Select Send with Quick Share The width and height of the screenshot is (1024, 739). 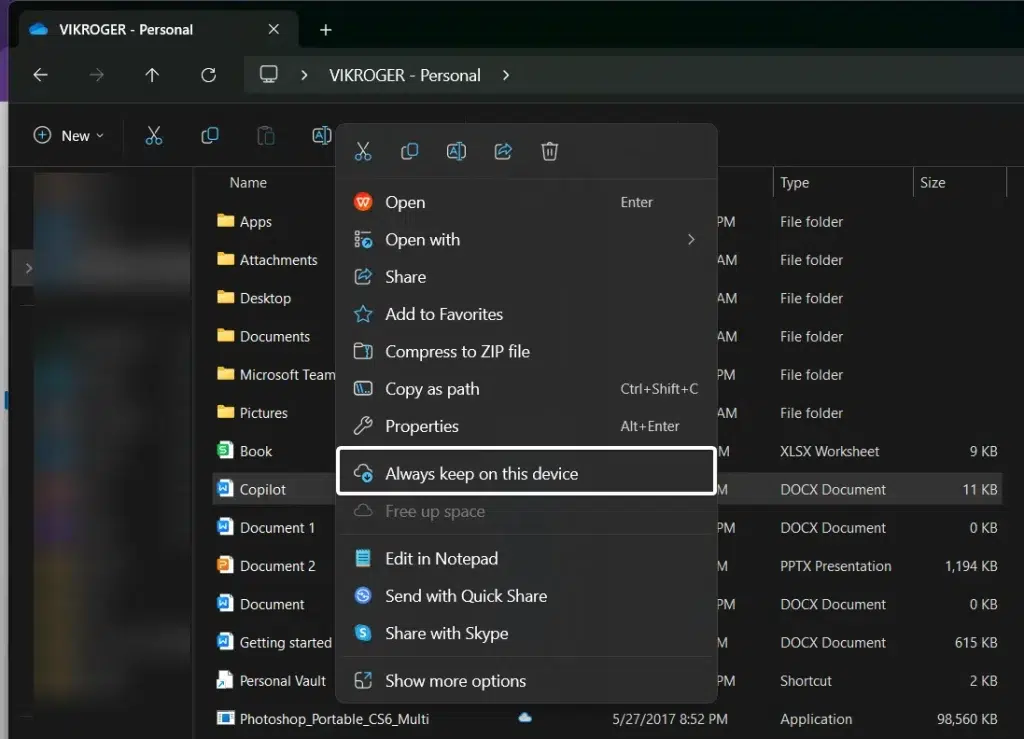526,596
